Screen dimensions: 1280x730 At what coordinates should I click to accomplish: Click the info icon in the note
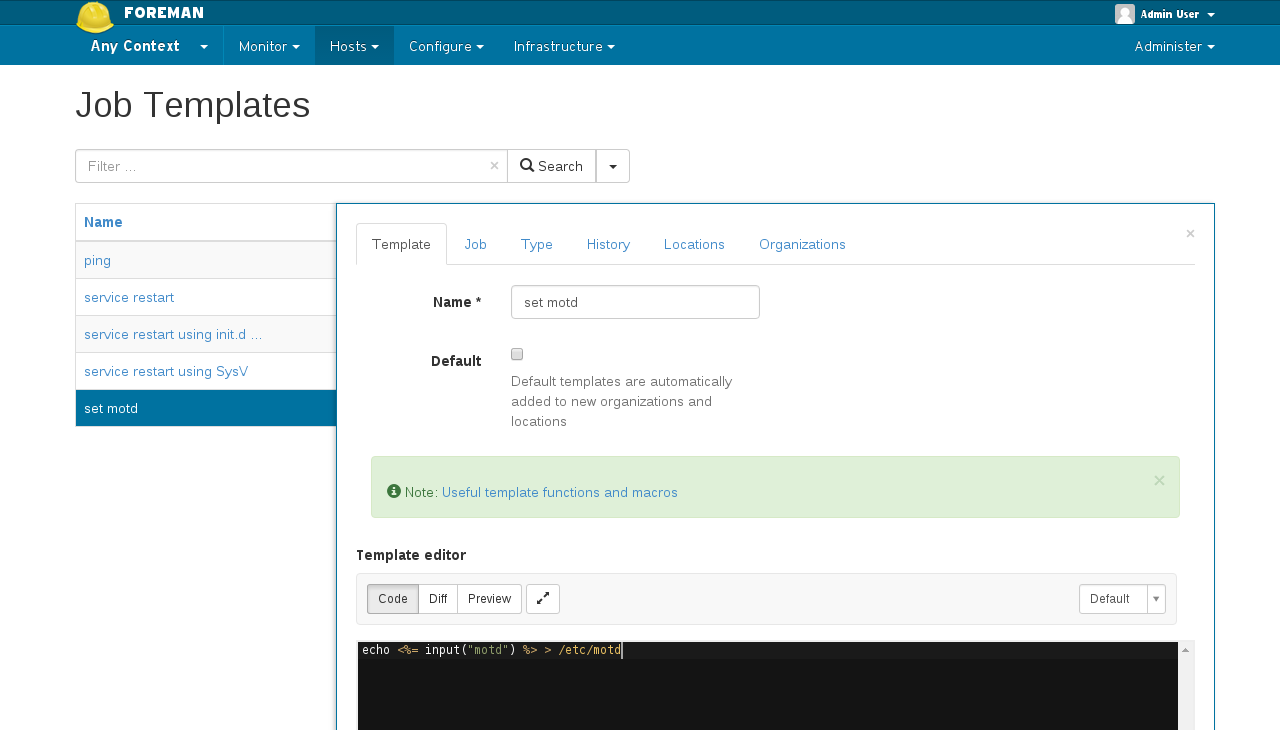tap(394, 491)
